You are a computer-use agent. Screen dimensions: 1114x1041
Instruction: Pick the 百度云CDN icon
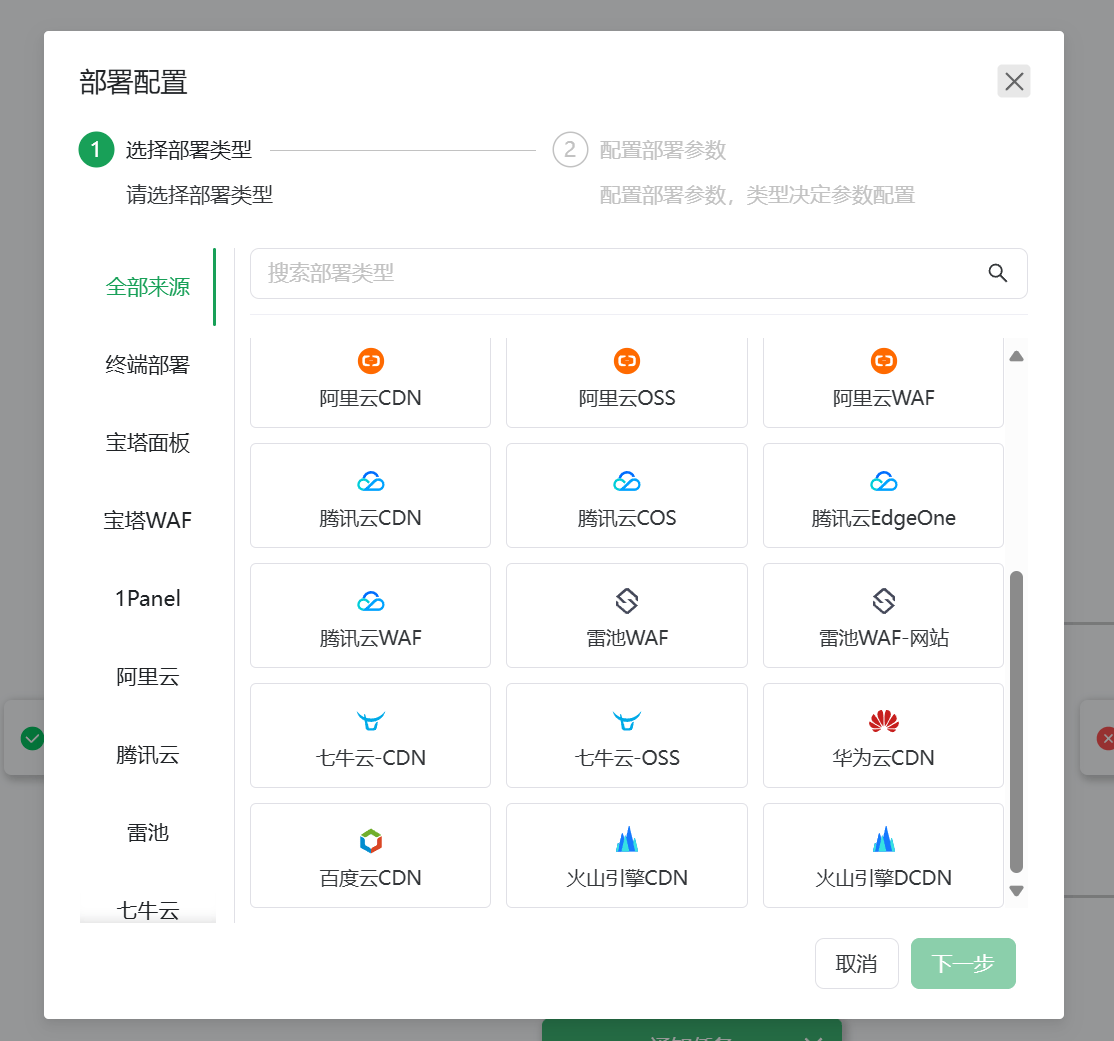click(x=370, y=841)
